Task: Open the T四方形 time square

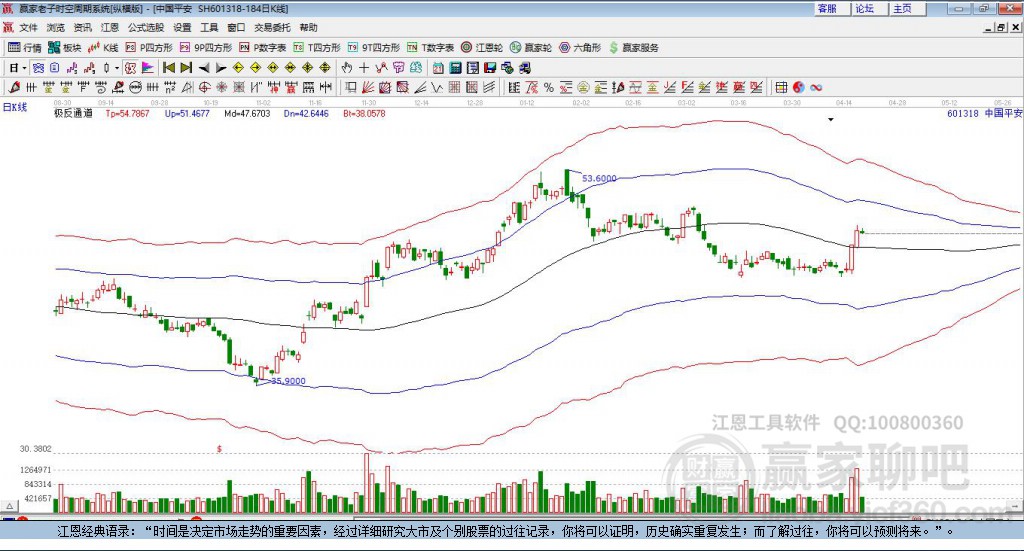Action: coord(317,48)
